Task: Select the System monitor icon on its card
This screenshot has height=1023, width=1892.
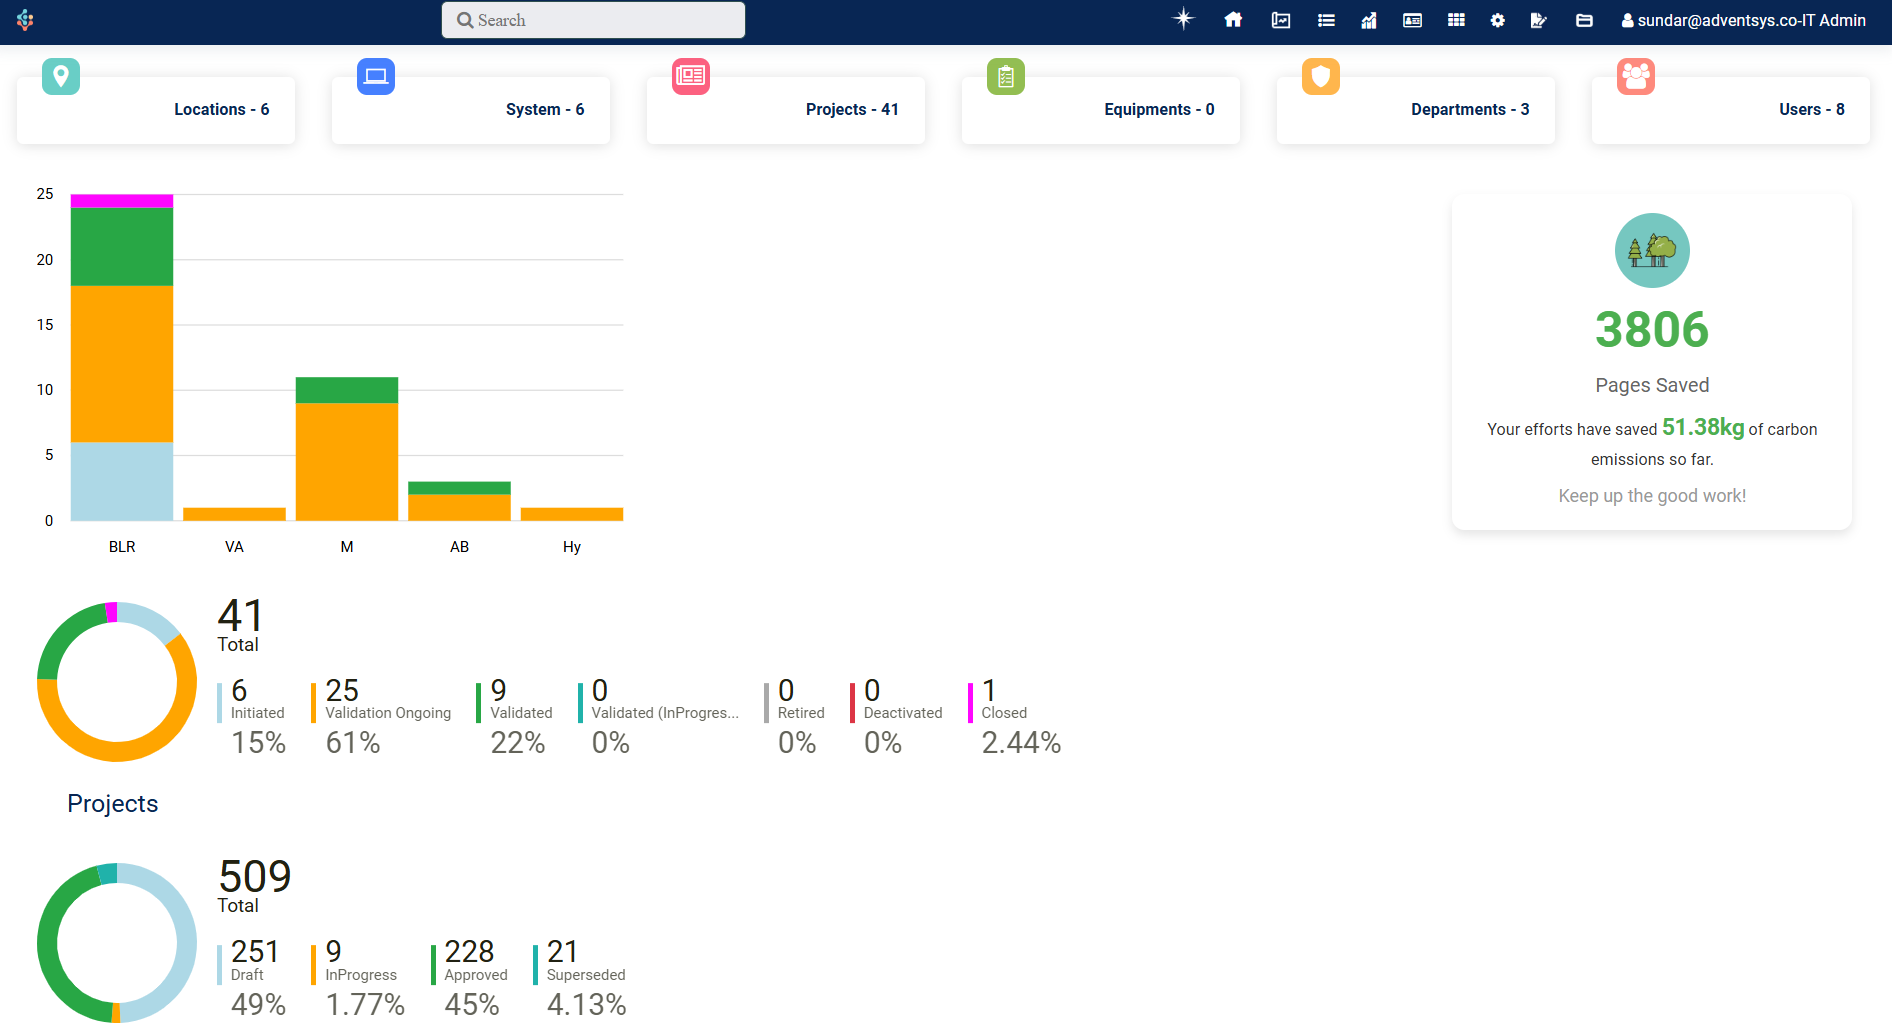Action: tap(375, 76)
